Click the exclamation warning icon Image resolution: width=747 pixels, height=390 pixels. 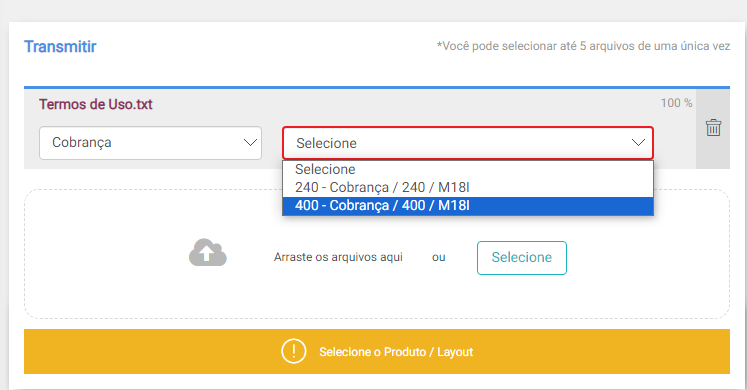[x=293, y=351]
